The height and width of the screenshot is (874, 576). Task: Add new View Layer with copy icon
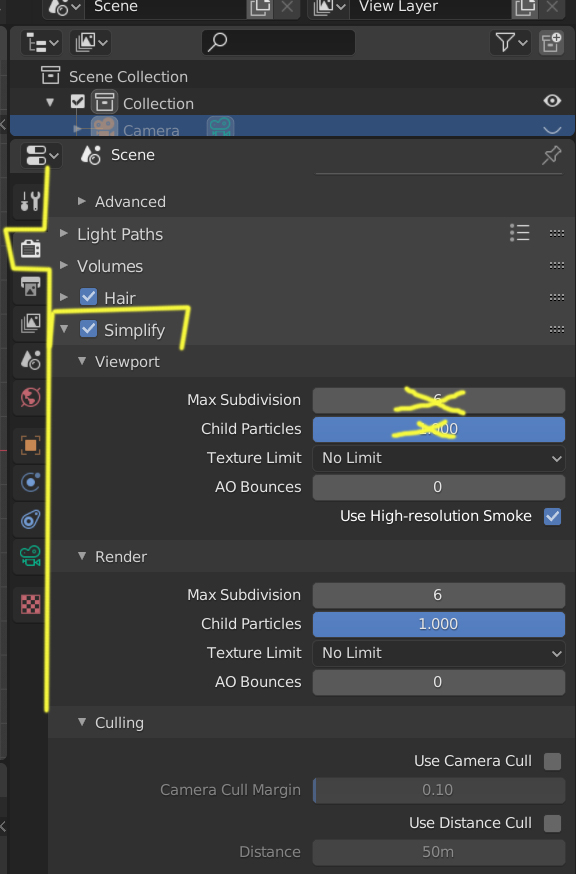[x=524, y=8]
